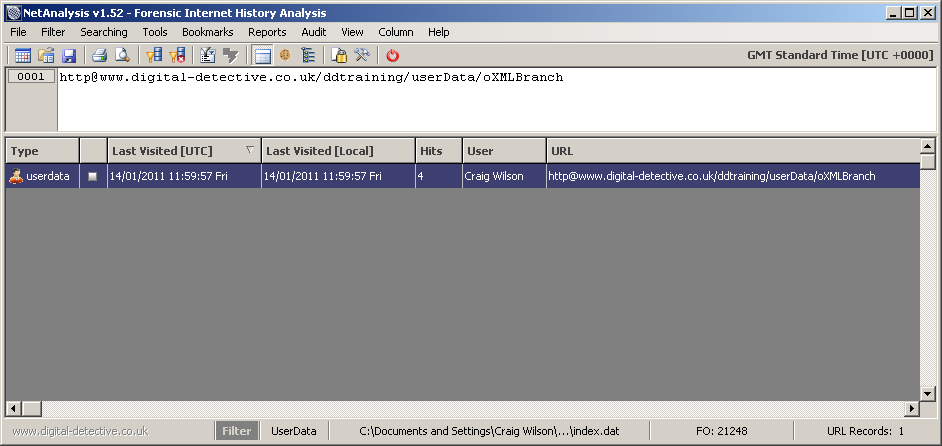
Task: Click the horizontal scrollbar thumb
Action: (x=31, y=409)
